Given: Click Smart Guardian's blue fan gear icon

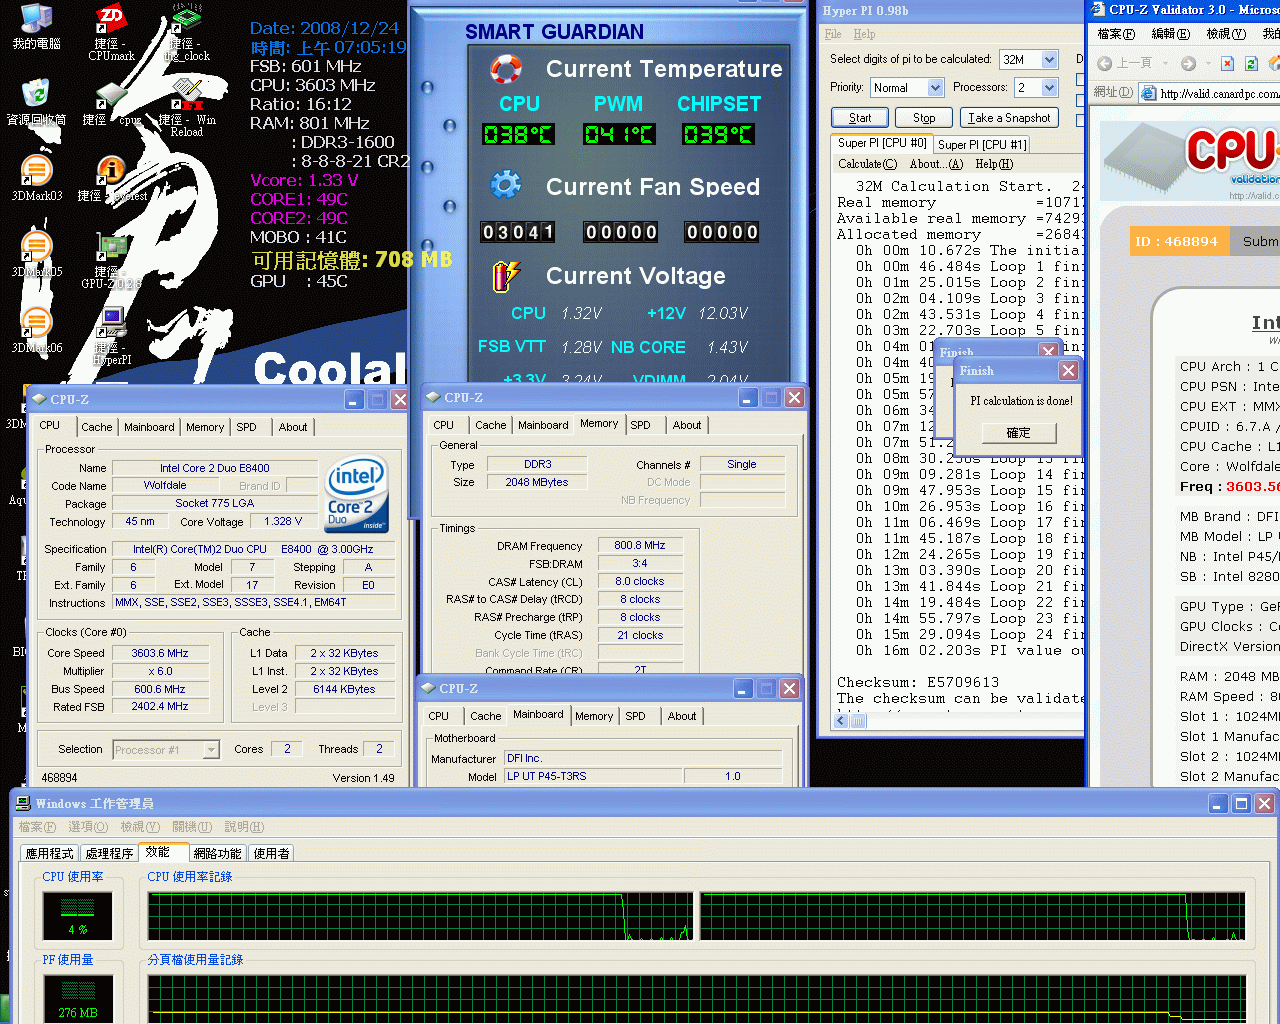Looking at the screenshot, I should click(x=506, y=185).
